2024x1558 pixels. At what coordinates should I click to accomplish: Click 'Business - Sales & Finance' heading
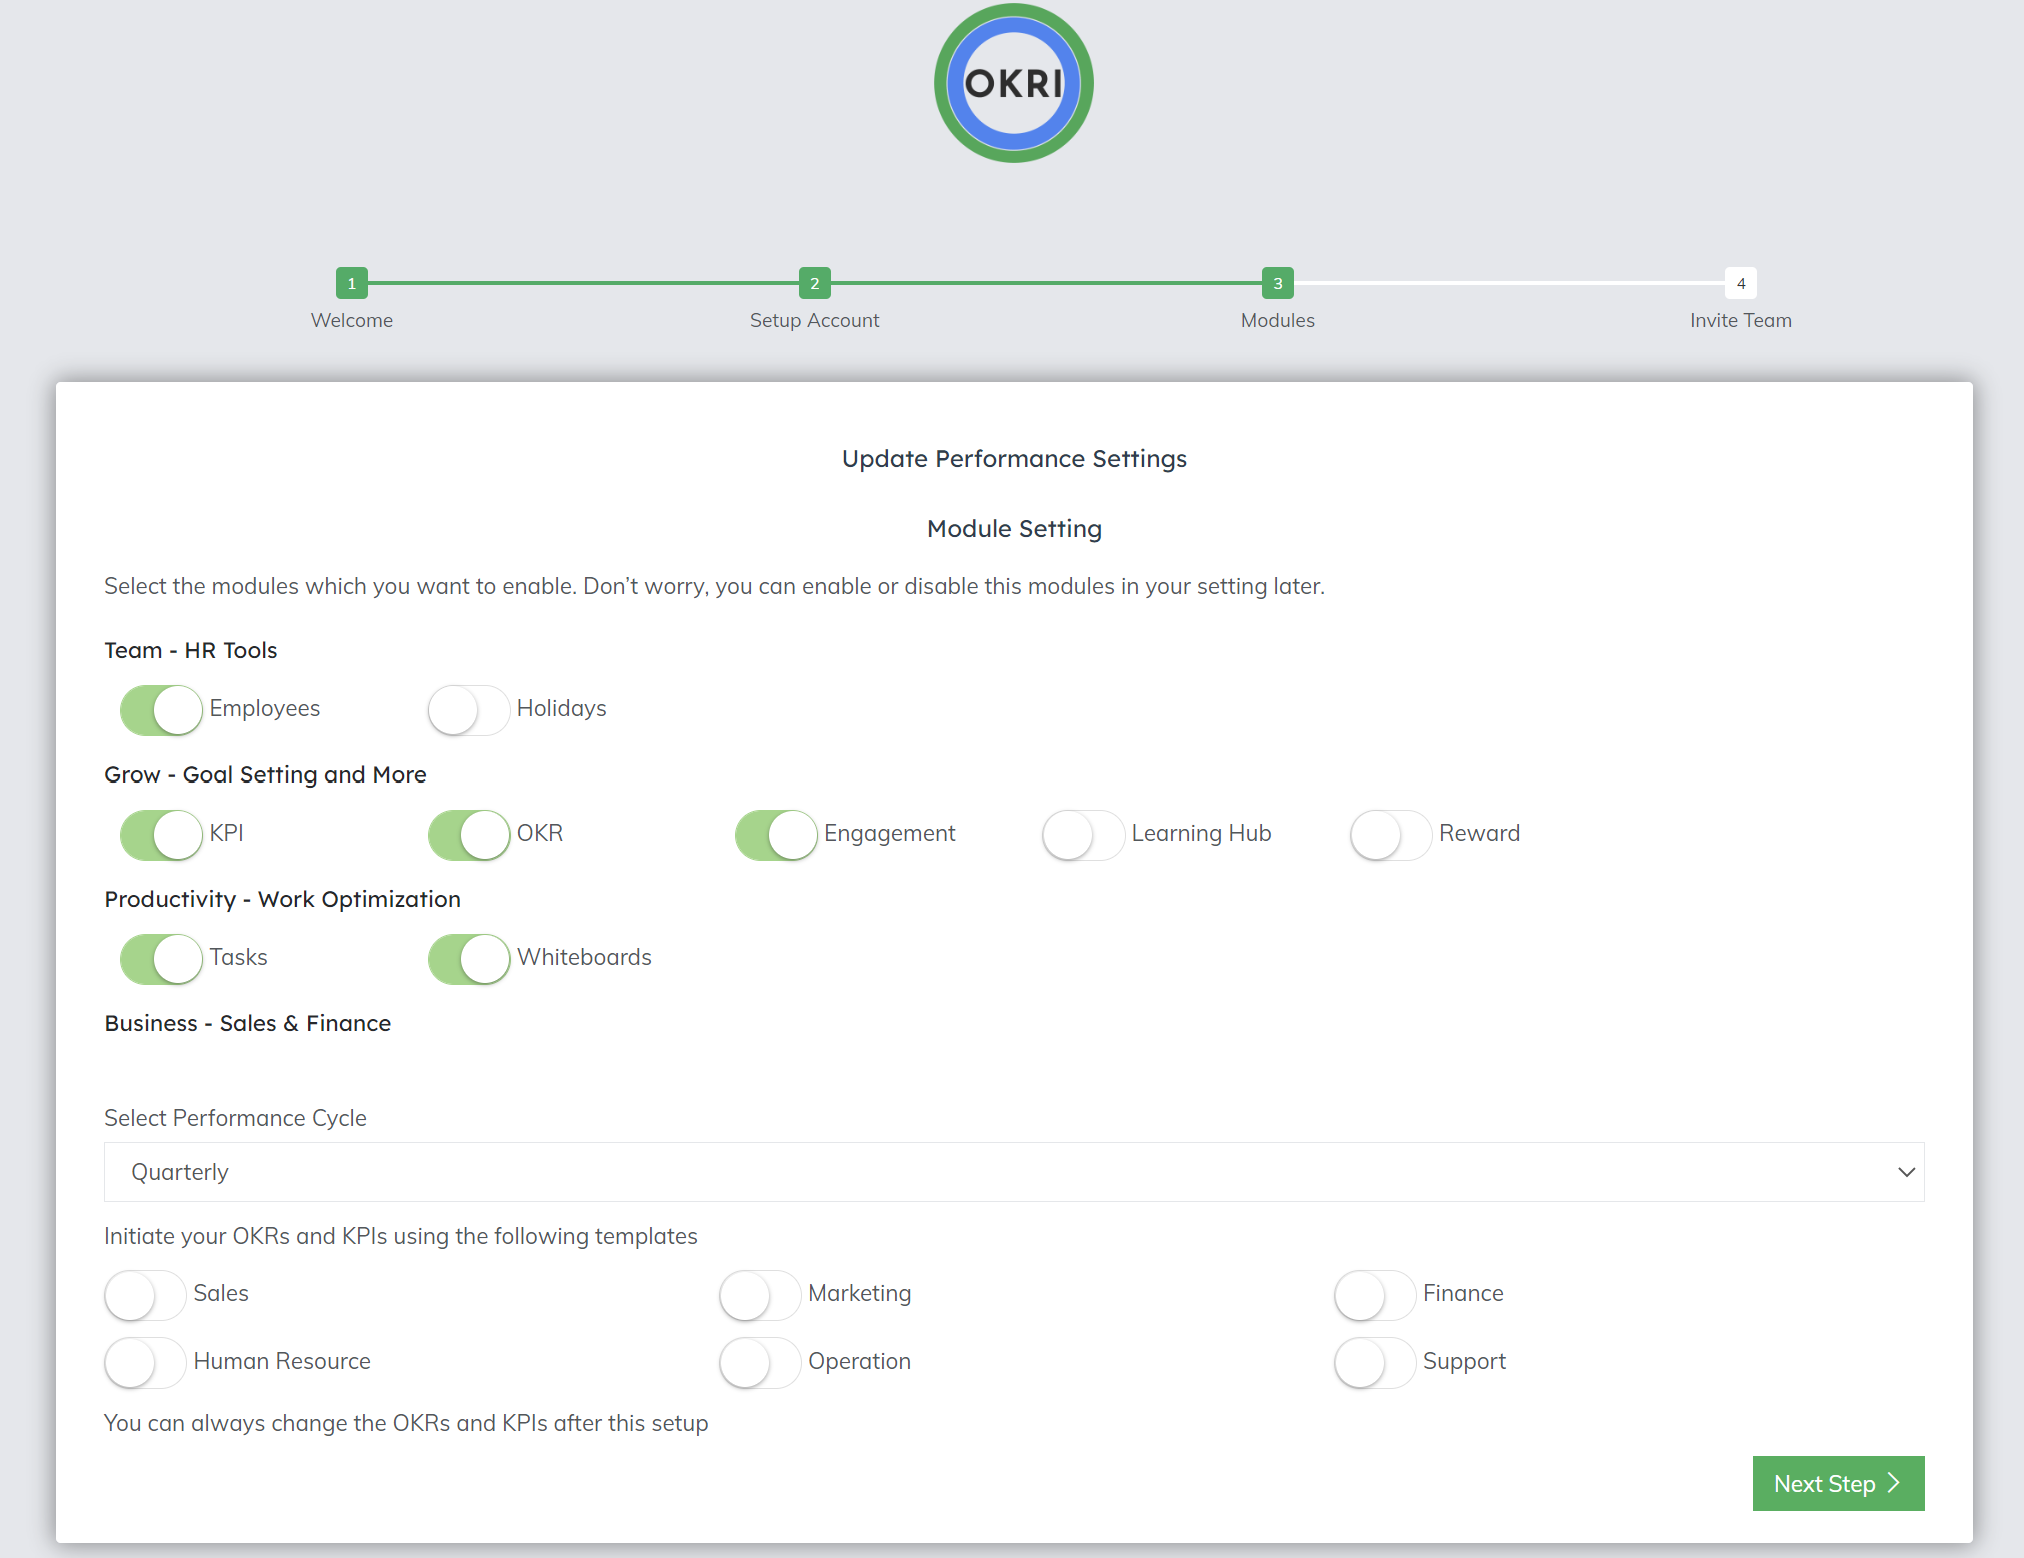(248, 1023)
